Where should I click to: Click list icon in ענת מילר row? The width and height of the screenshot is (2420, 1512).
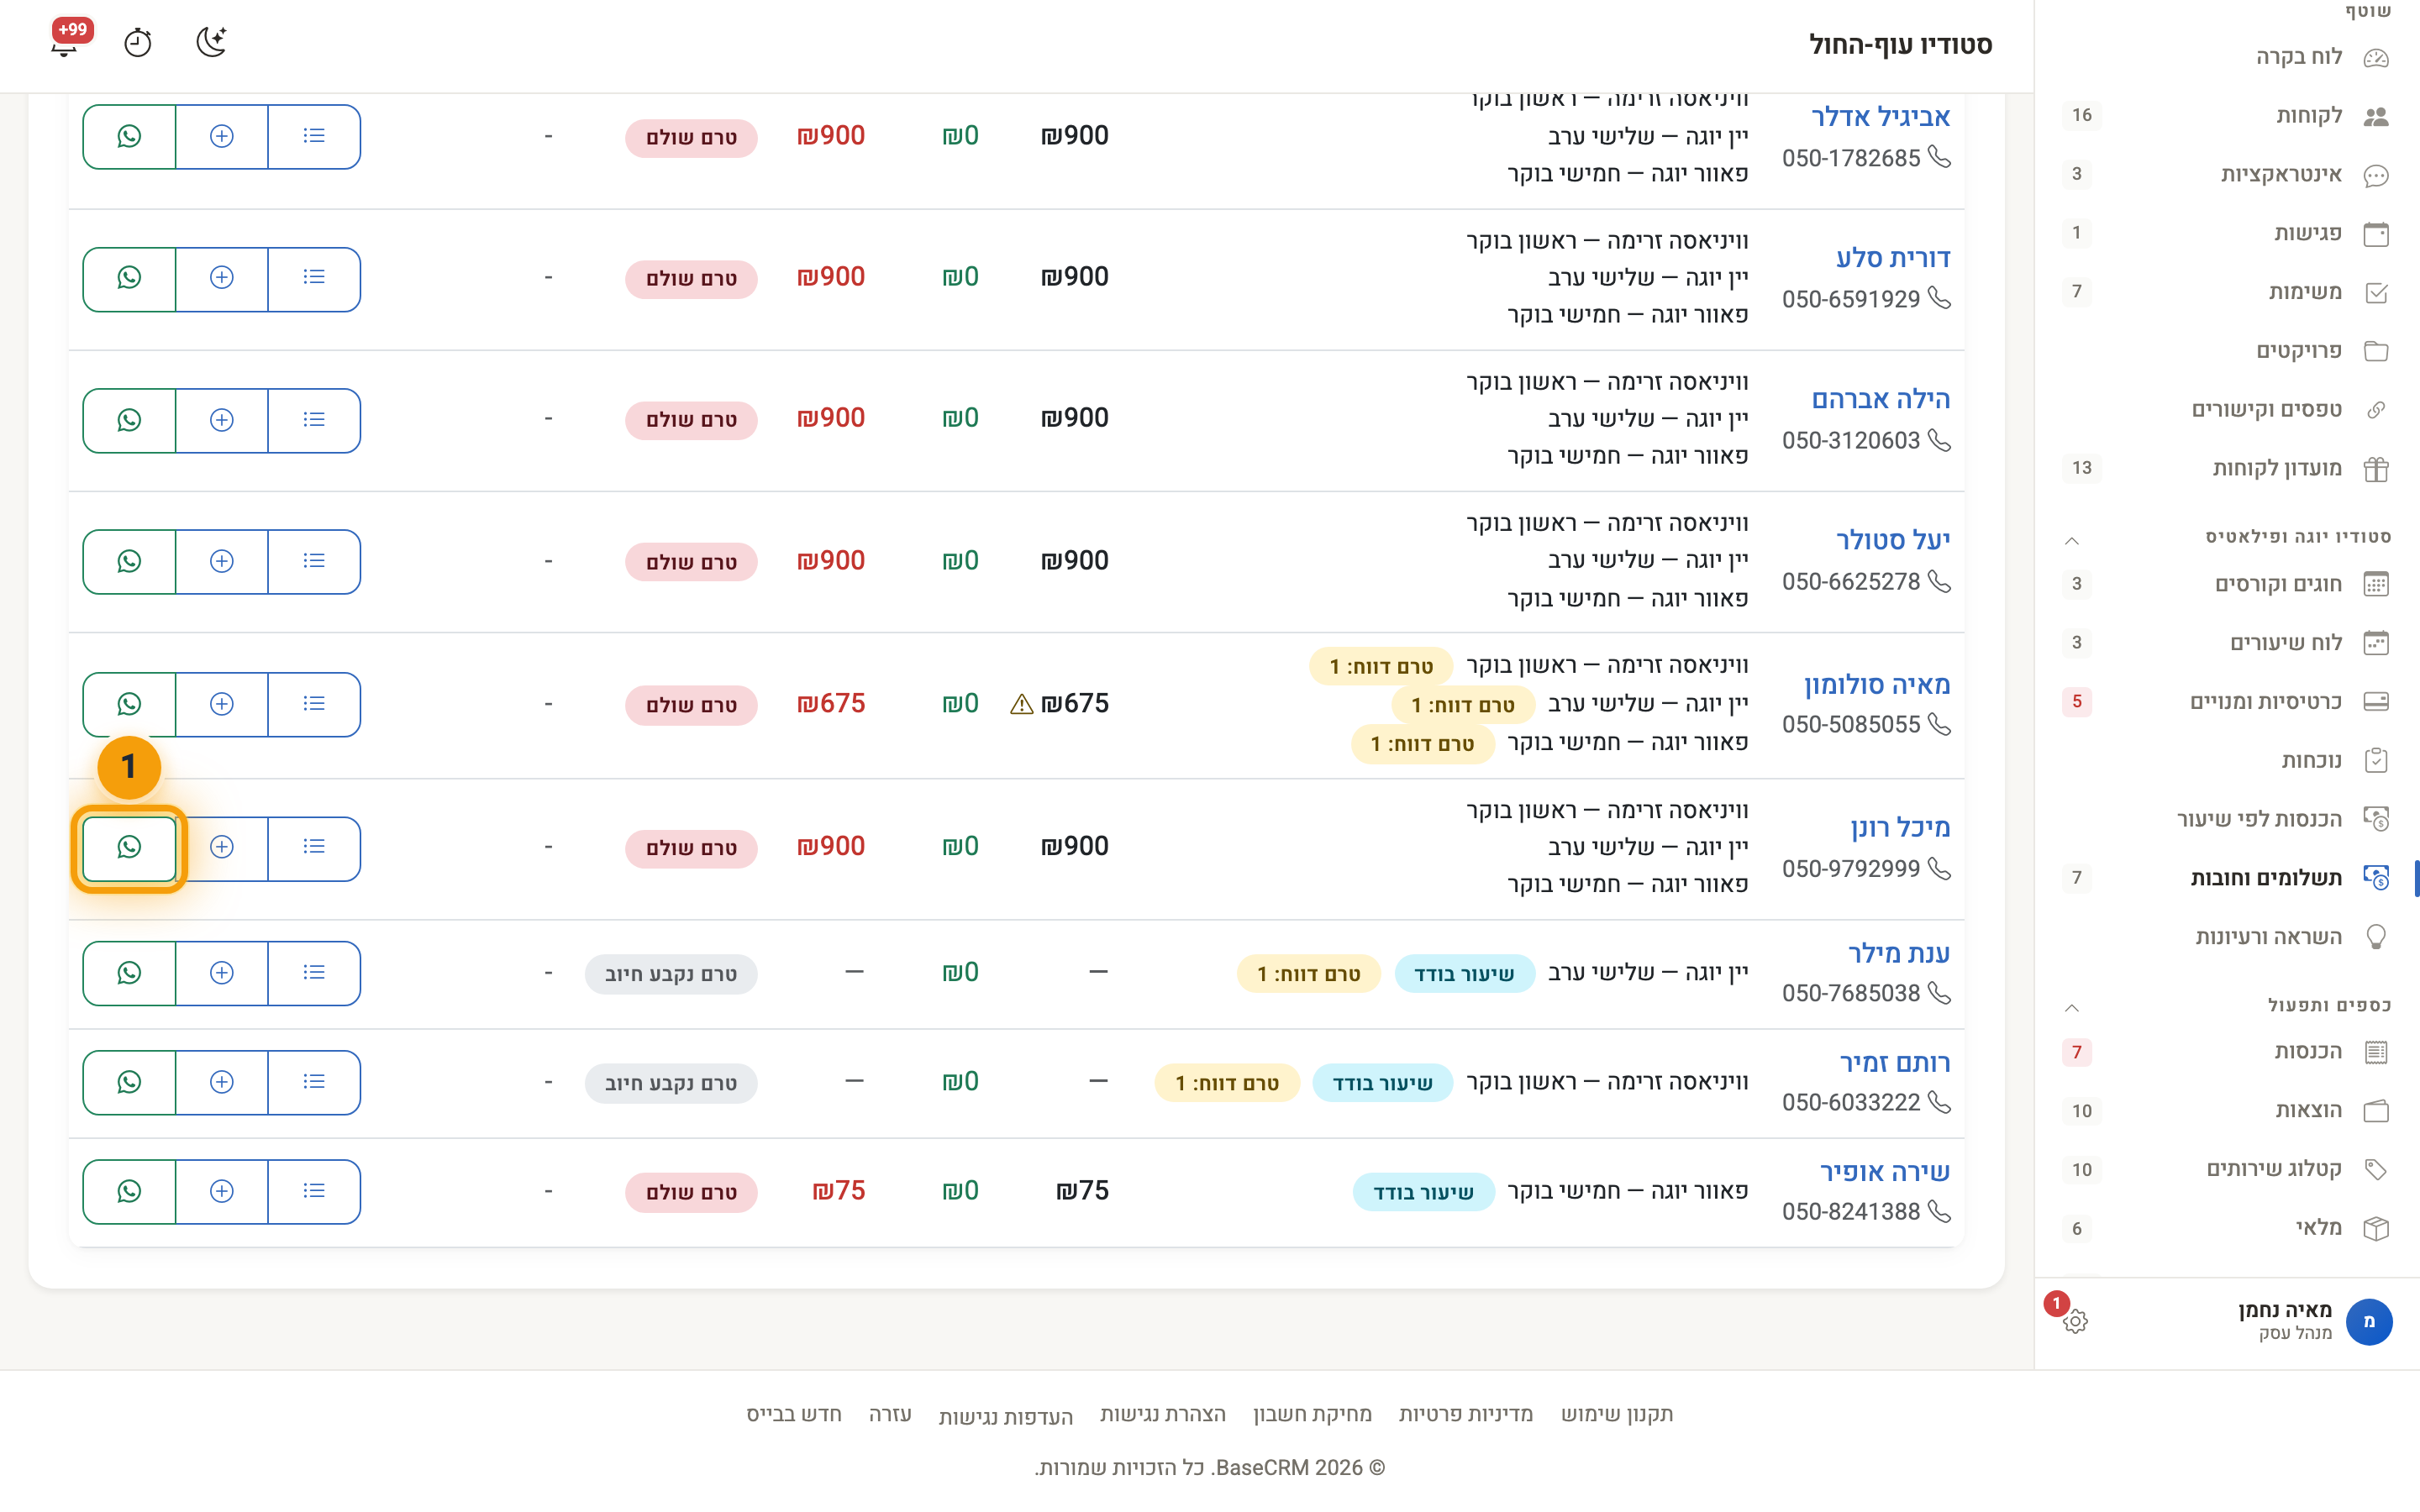tap(314, 973)
